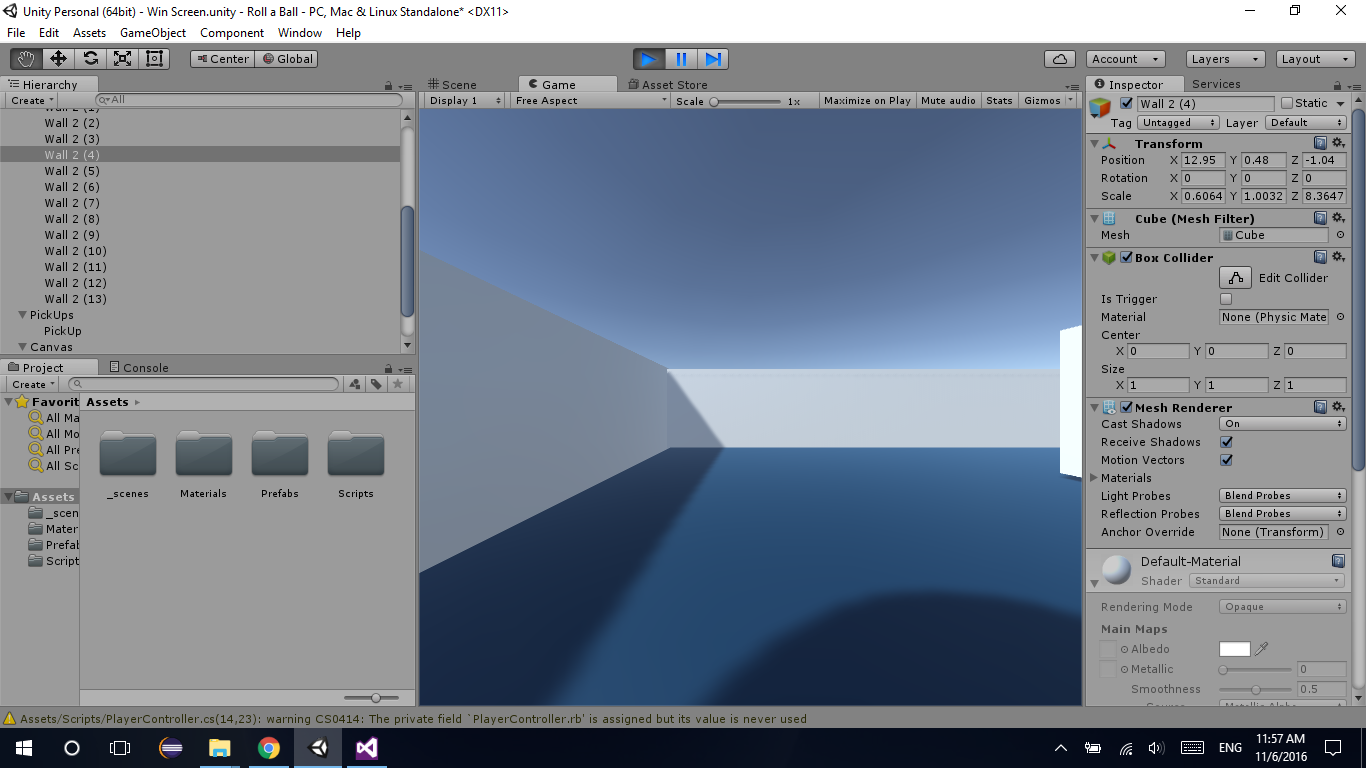Open the Cast Shadows dropdown
Image resolution: width=1366 pixels, height=768 pixels.
(1281, 423)
